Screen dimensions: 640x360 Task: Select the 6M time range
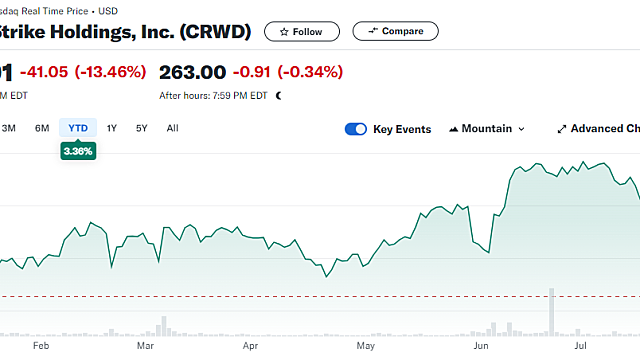42,128
